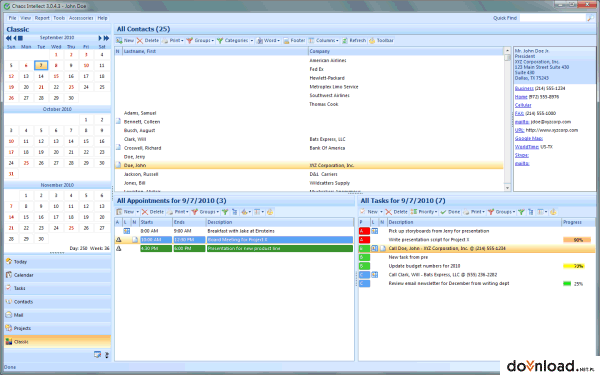The image size is (600, 375).
Task: Open the Priority dropdown in Tasks toolbar
Action: 424,212
